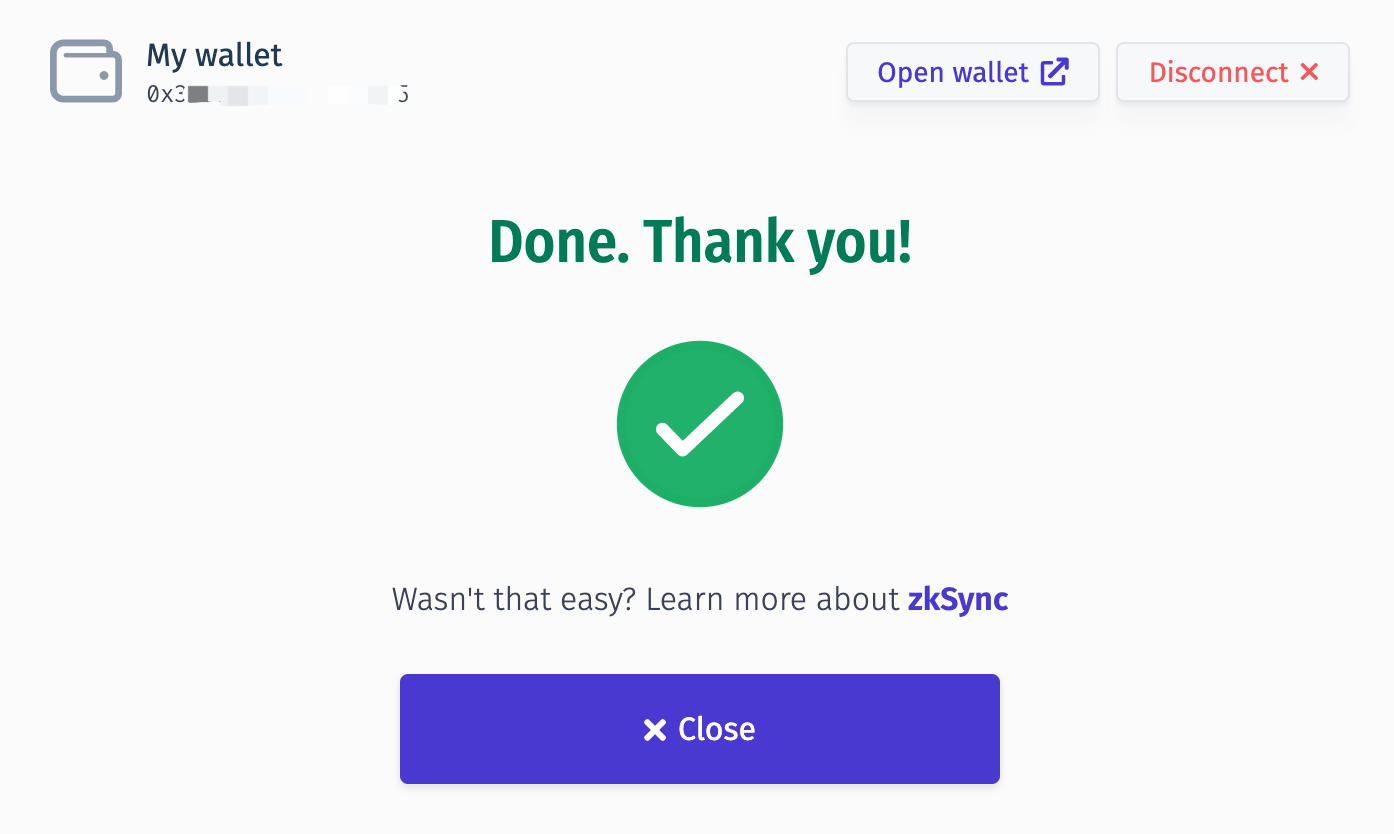Viewport: 1394px width, 834px height.
Task: Click the wallet icon in the header
Action: pos(86,71)
